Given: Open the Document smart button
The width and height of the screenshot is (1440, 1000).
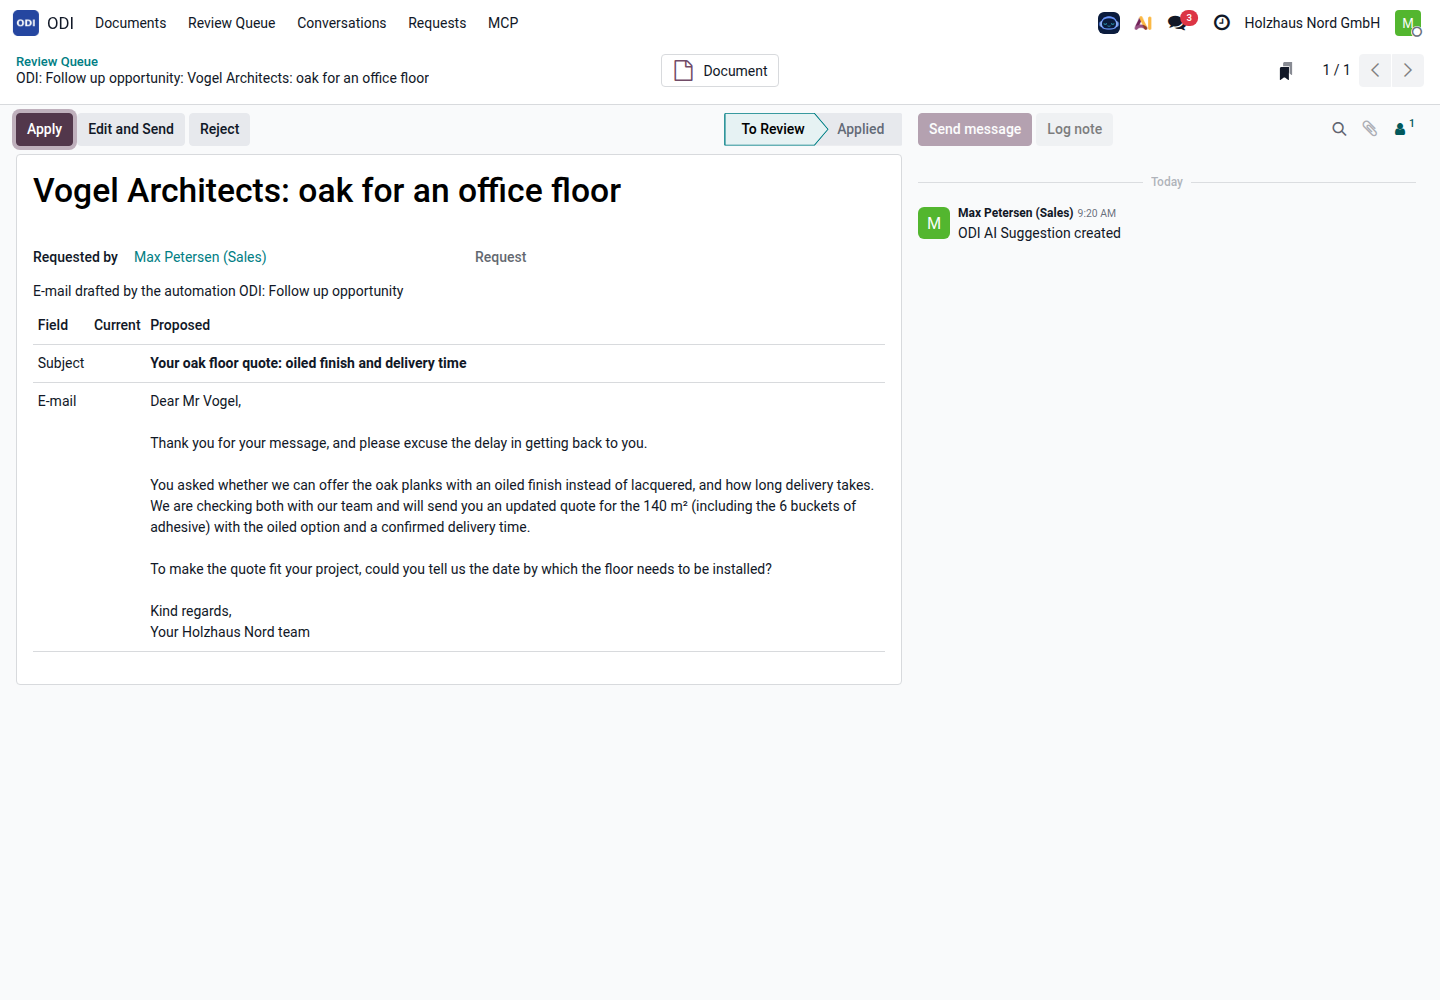Looking at the screenshot, I should (x=720, y=71).
